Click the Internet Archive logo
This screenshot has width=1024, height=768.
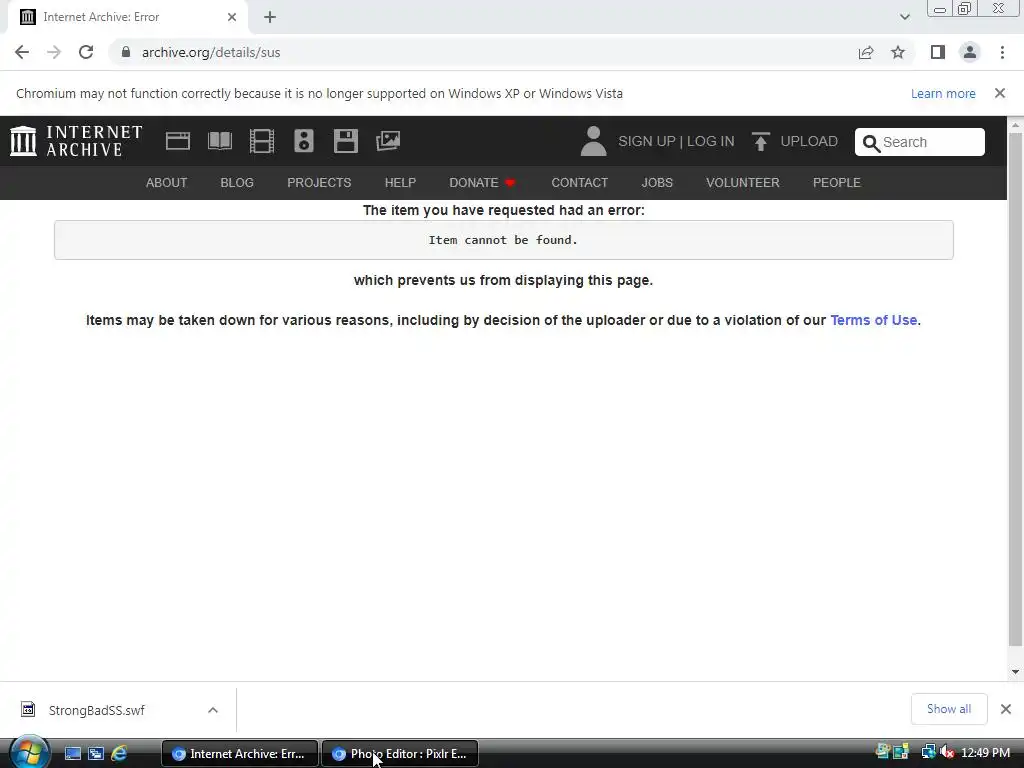click(x=76, y=141)
